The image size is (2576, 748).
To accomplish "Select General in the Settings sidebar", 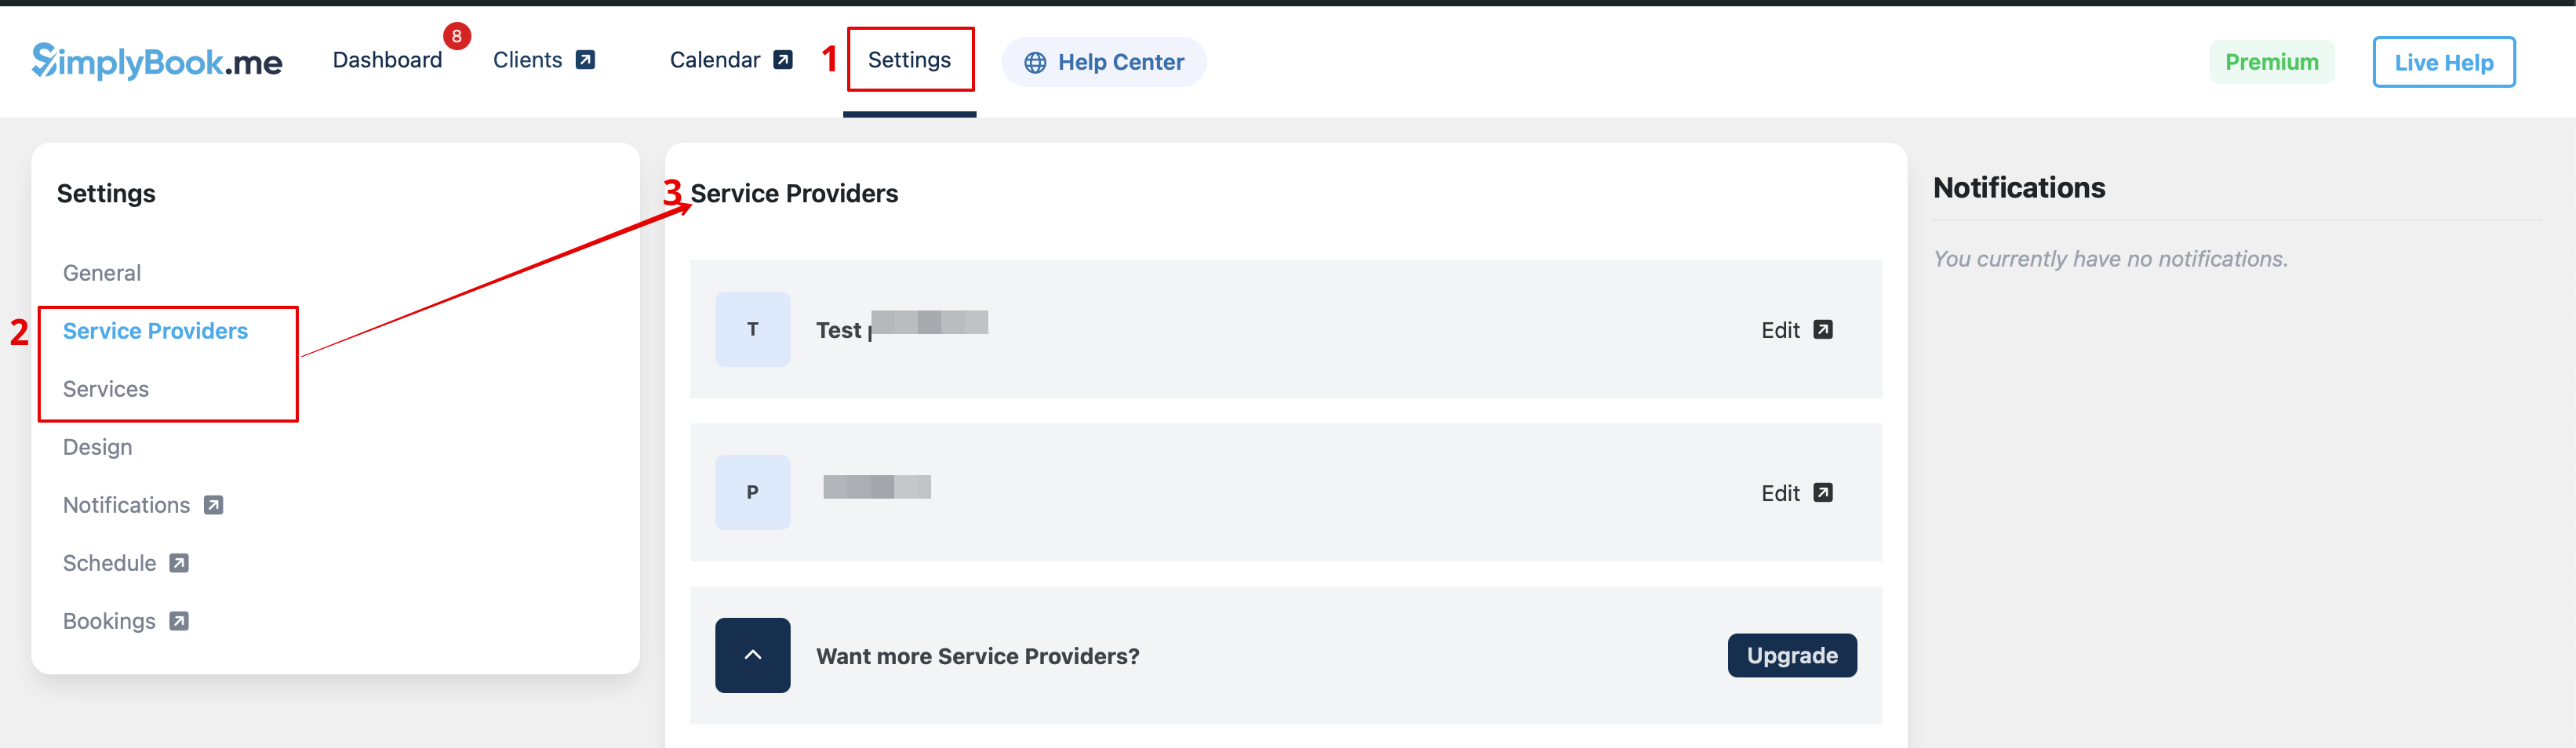I will point(102,273).
